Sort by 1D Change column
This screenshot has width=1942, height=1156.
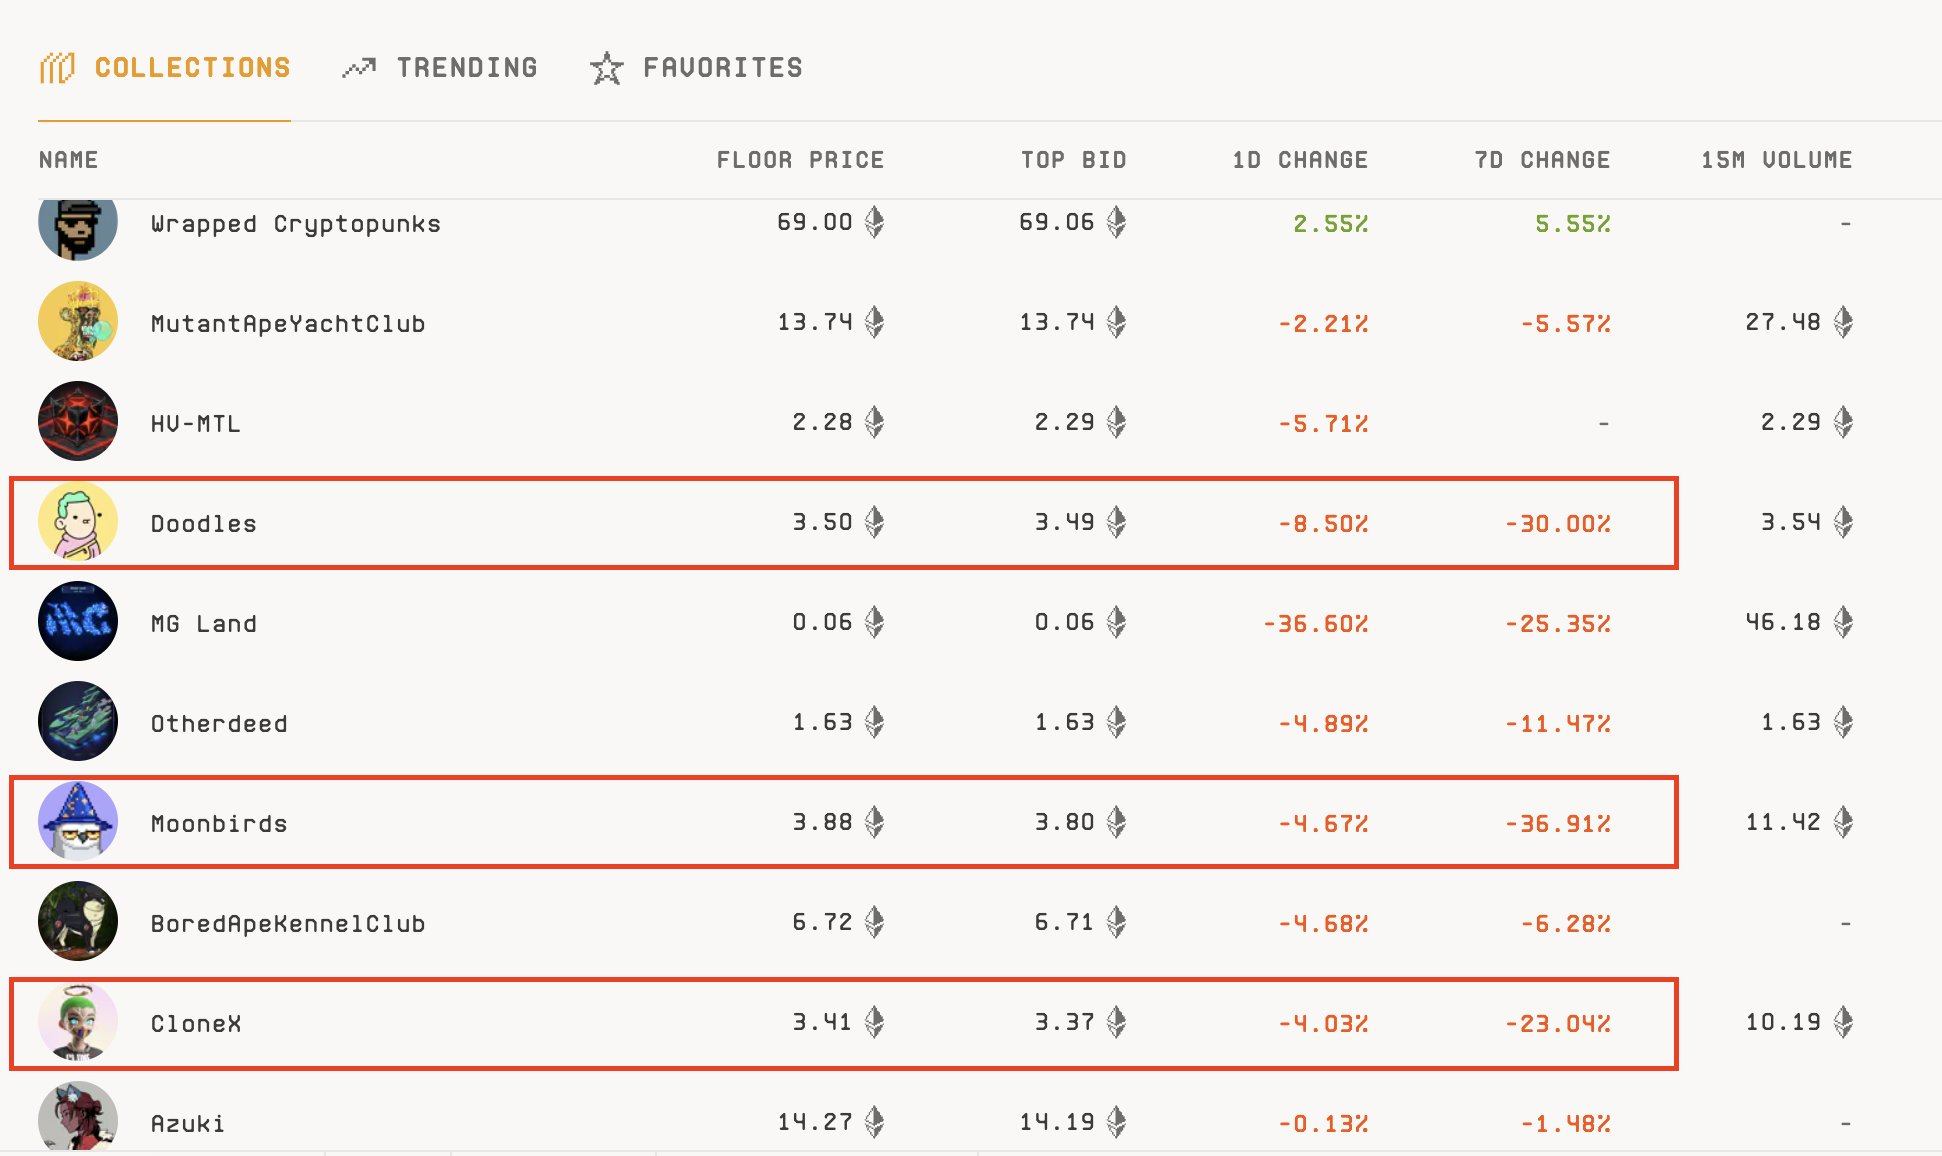[1300, 160]
